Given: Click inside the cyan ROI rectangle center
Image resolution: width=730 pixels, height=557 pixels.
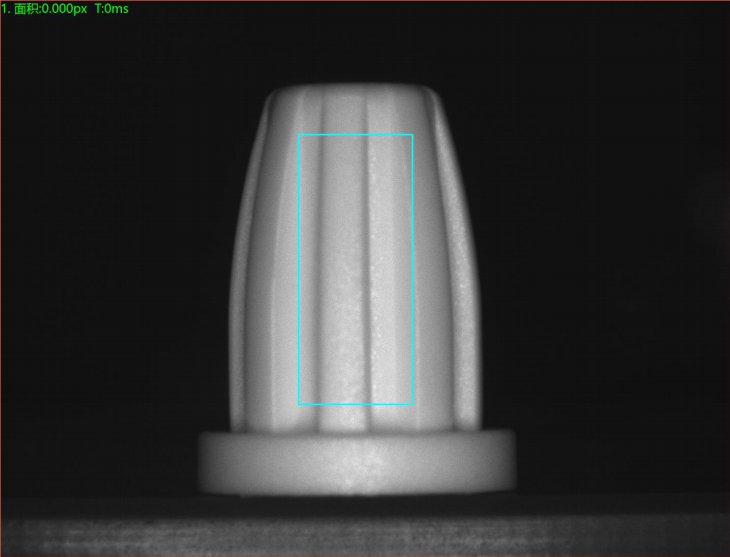Looking at the screenshot, I should (355, 270).
